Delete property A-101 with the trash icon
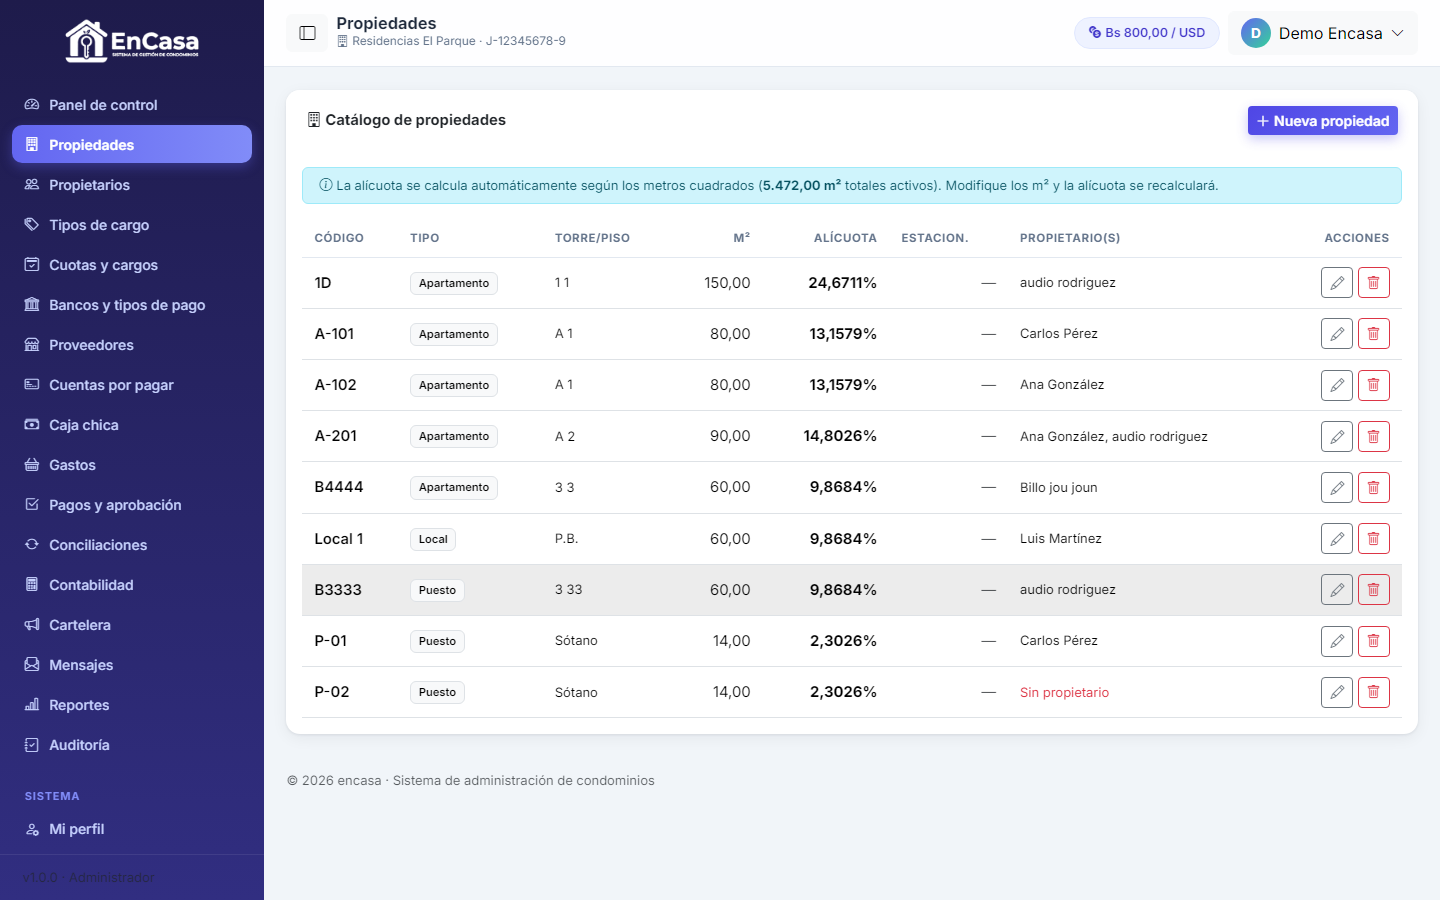This screenshot has width=1440, height=900. click(x=1374, y=334)
